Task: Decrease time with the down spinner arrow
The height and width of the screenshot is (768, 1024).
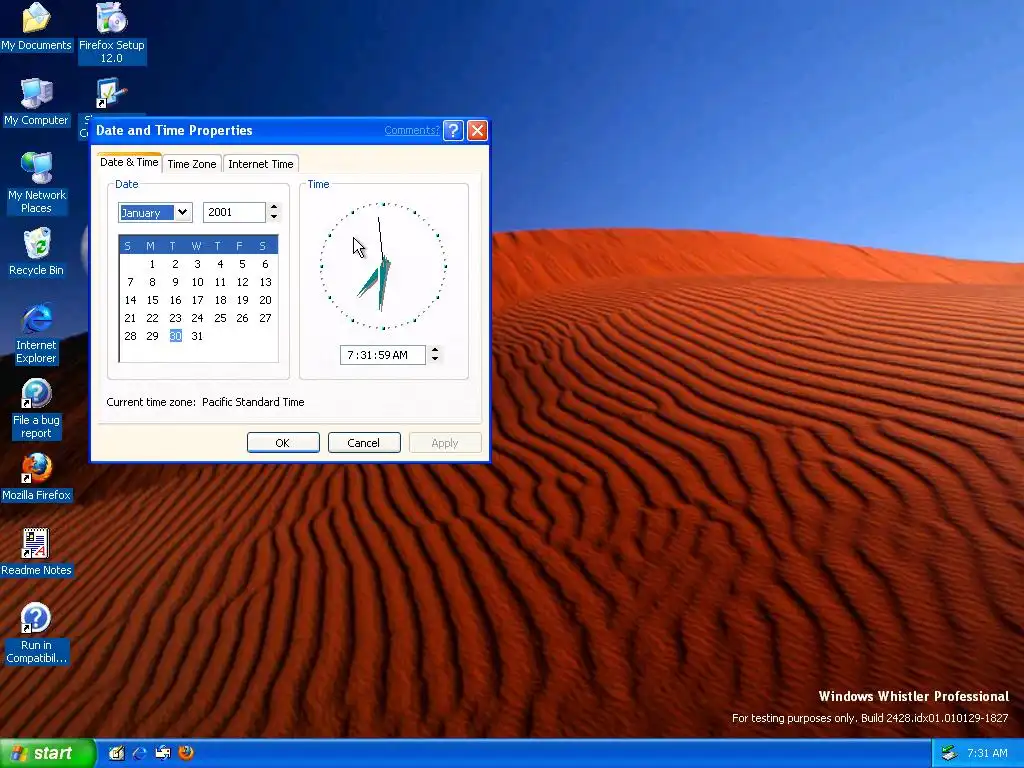Action: point(435,359)
